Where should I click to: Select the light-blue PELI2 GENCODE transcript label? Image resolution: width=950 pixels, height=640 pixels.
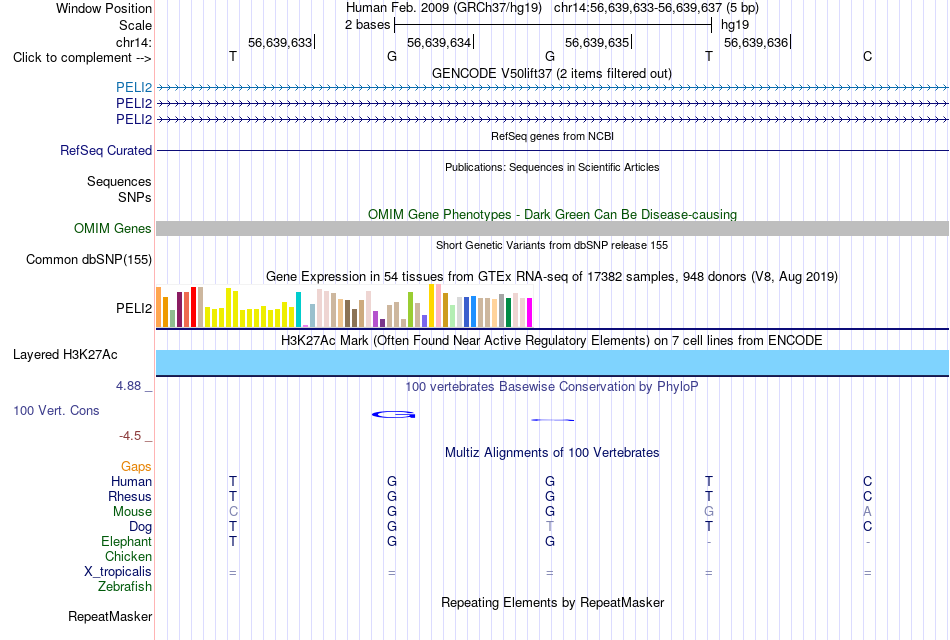(x=134, y=87)
